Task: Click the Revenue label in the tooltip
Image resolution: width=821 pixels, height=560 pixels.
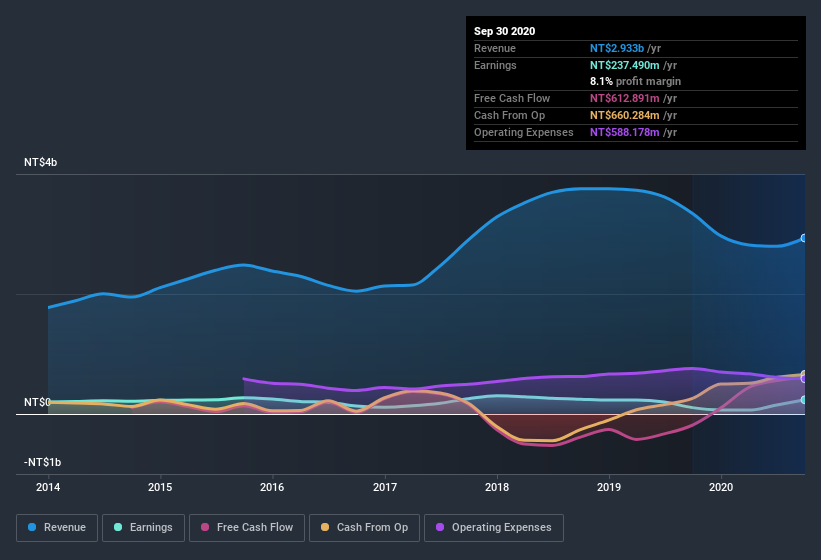Action: coord(495,48)
